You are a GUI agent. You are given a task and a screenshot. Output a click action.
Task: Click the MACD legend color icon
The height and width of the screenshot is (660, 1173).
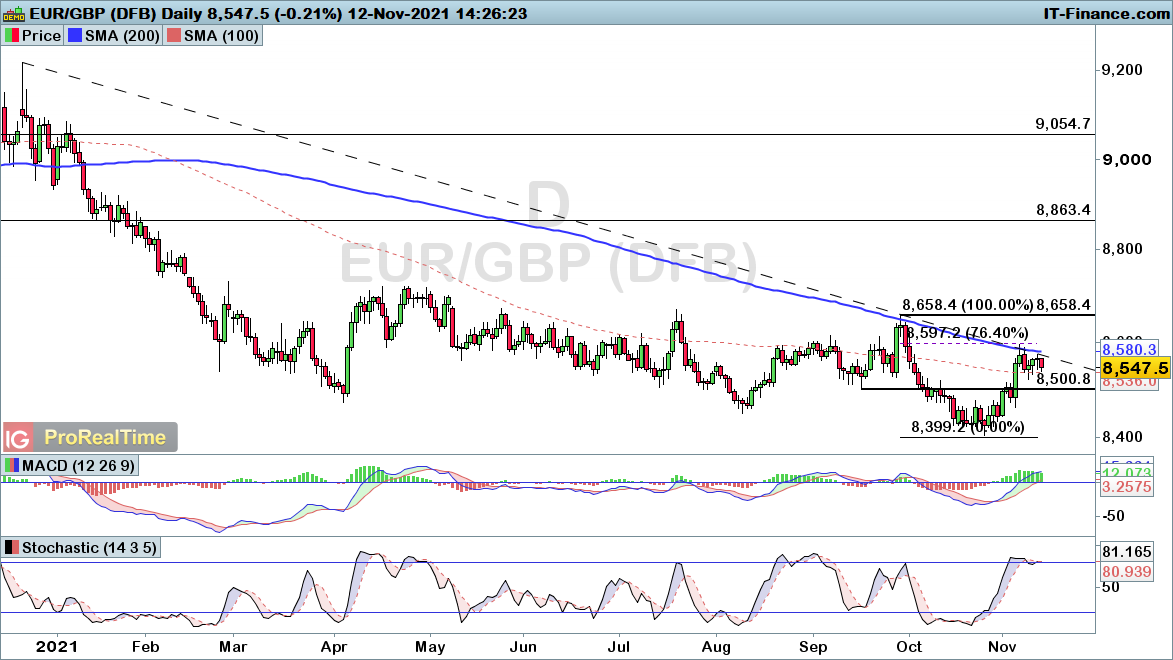coord(11,465)
